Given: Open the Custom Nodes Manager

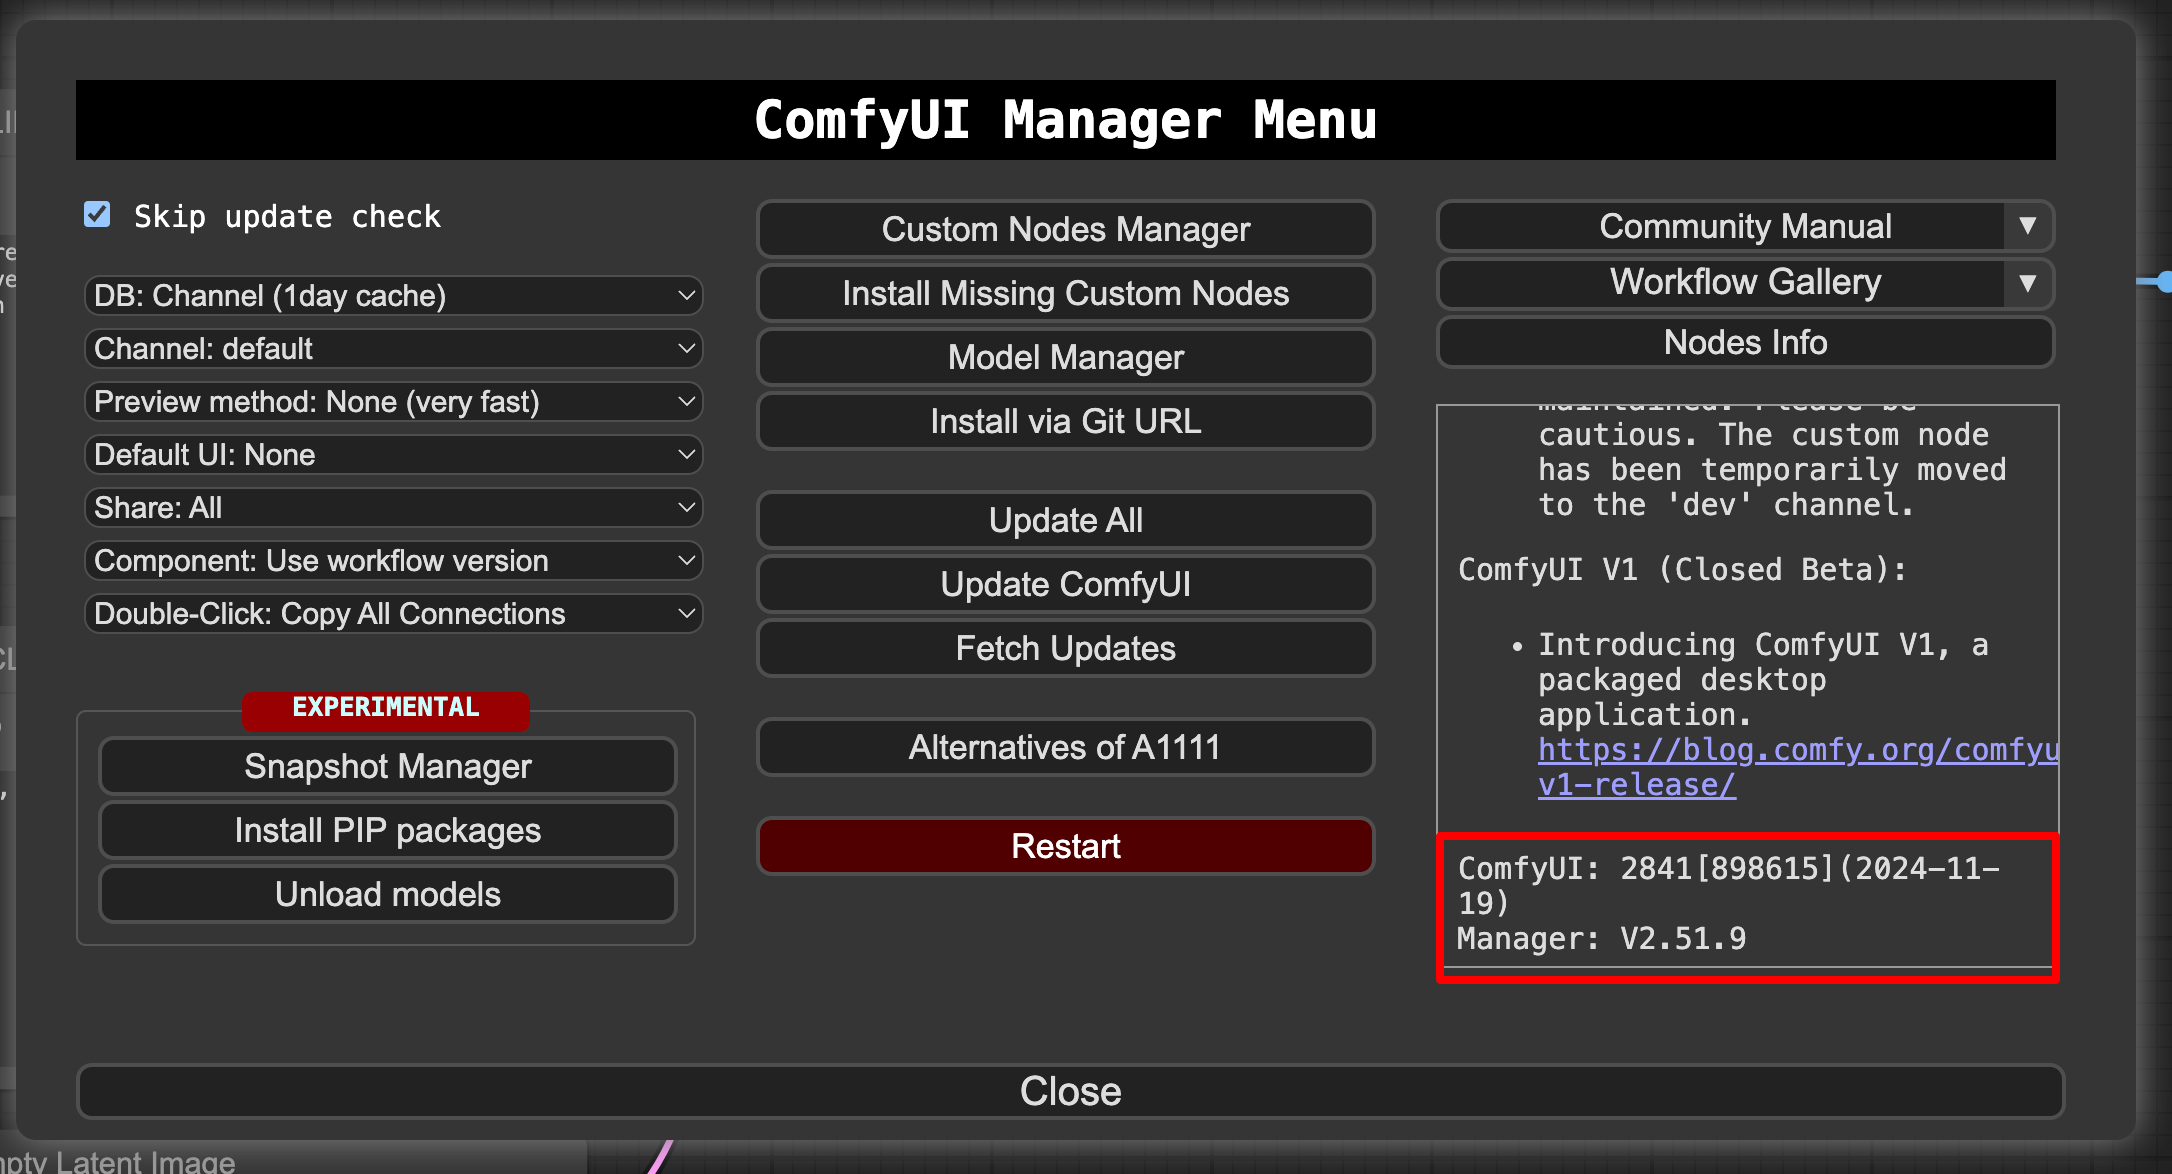Looking at the screenshot, I should pyautogui.click(x=1065, y=229).
